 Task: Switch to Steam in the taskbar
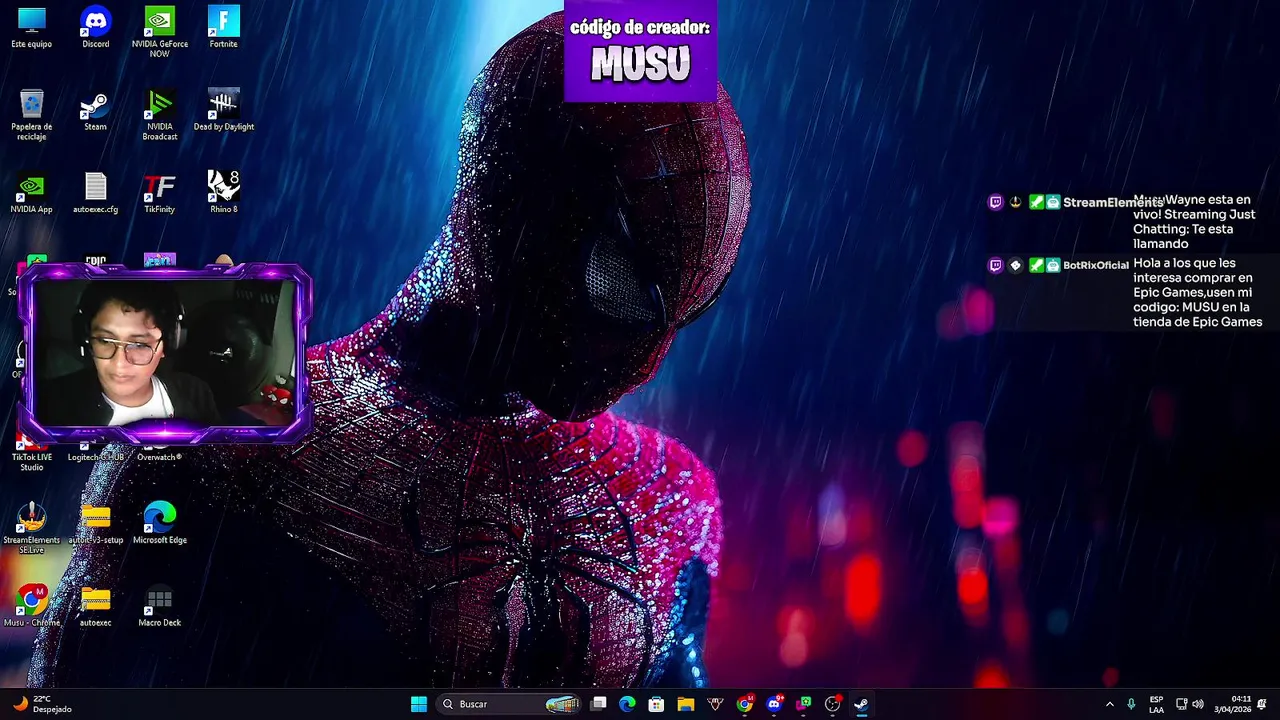click(x=861, y=704)
